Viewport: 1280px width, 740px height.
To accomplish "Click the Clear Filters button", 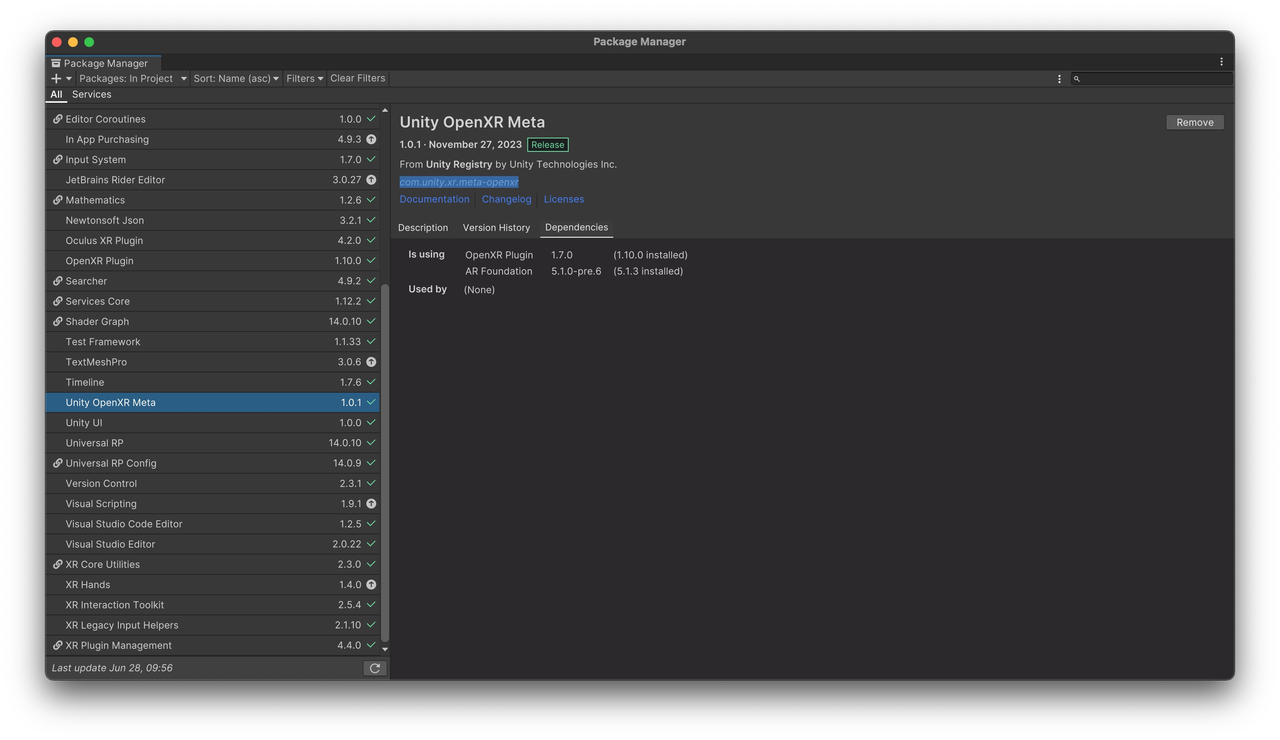I will (357, 78).
